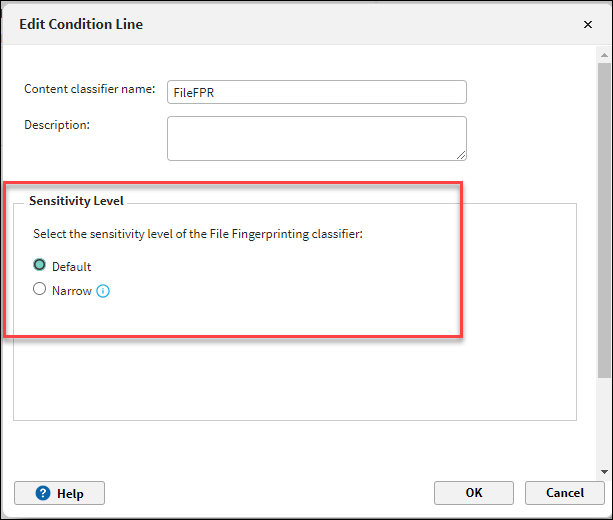The height and width of the screenshot is (520, 613).
Task: Click the question mark icon on Help
Action: click(43, 493)
